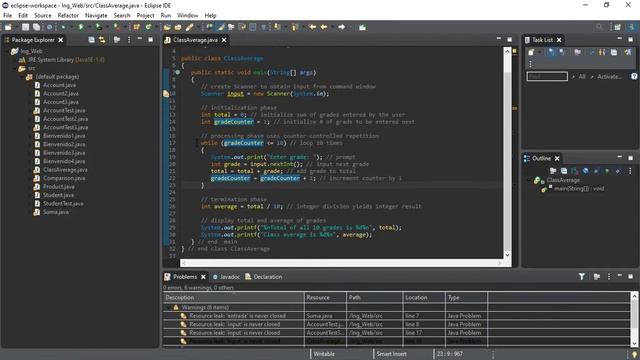Click the New Task icon in Task List
The height and width of the screenshot is (360, 640).
click(531, 52)
